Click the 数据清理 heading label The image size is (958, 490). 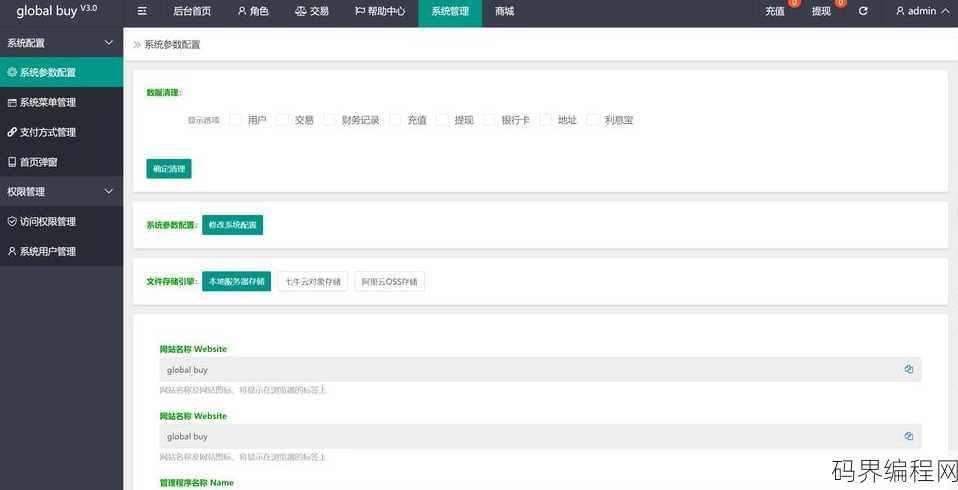164,93
